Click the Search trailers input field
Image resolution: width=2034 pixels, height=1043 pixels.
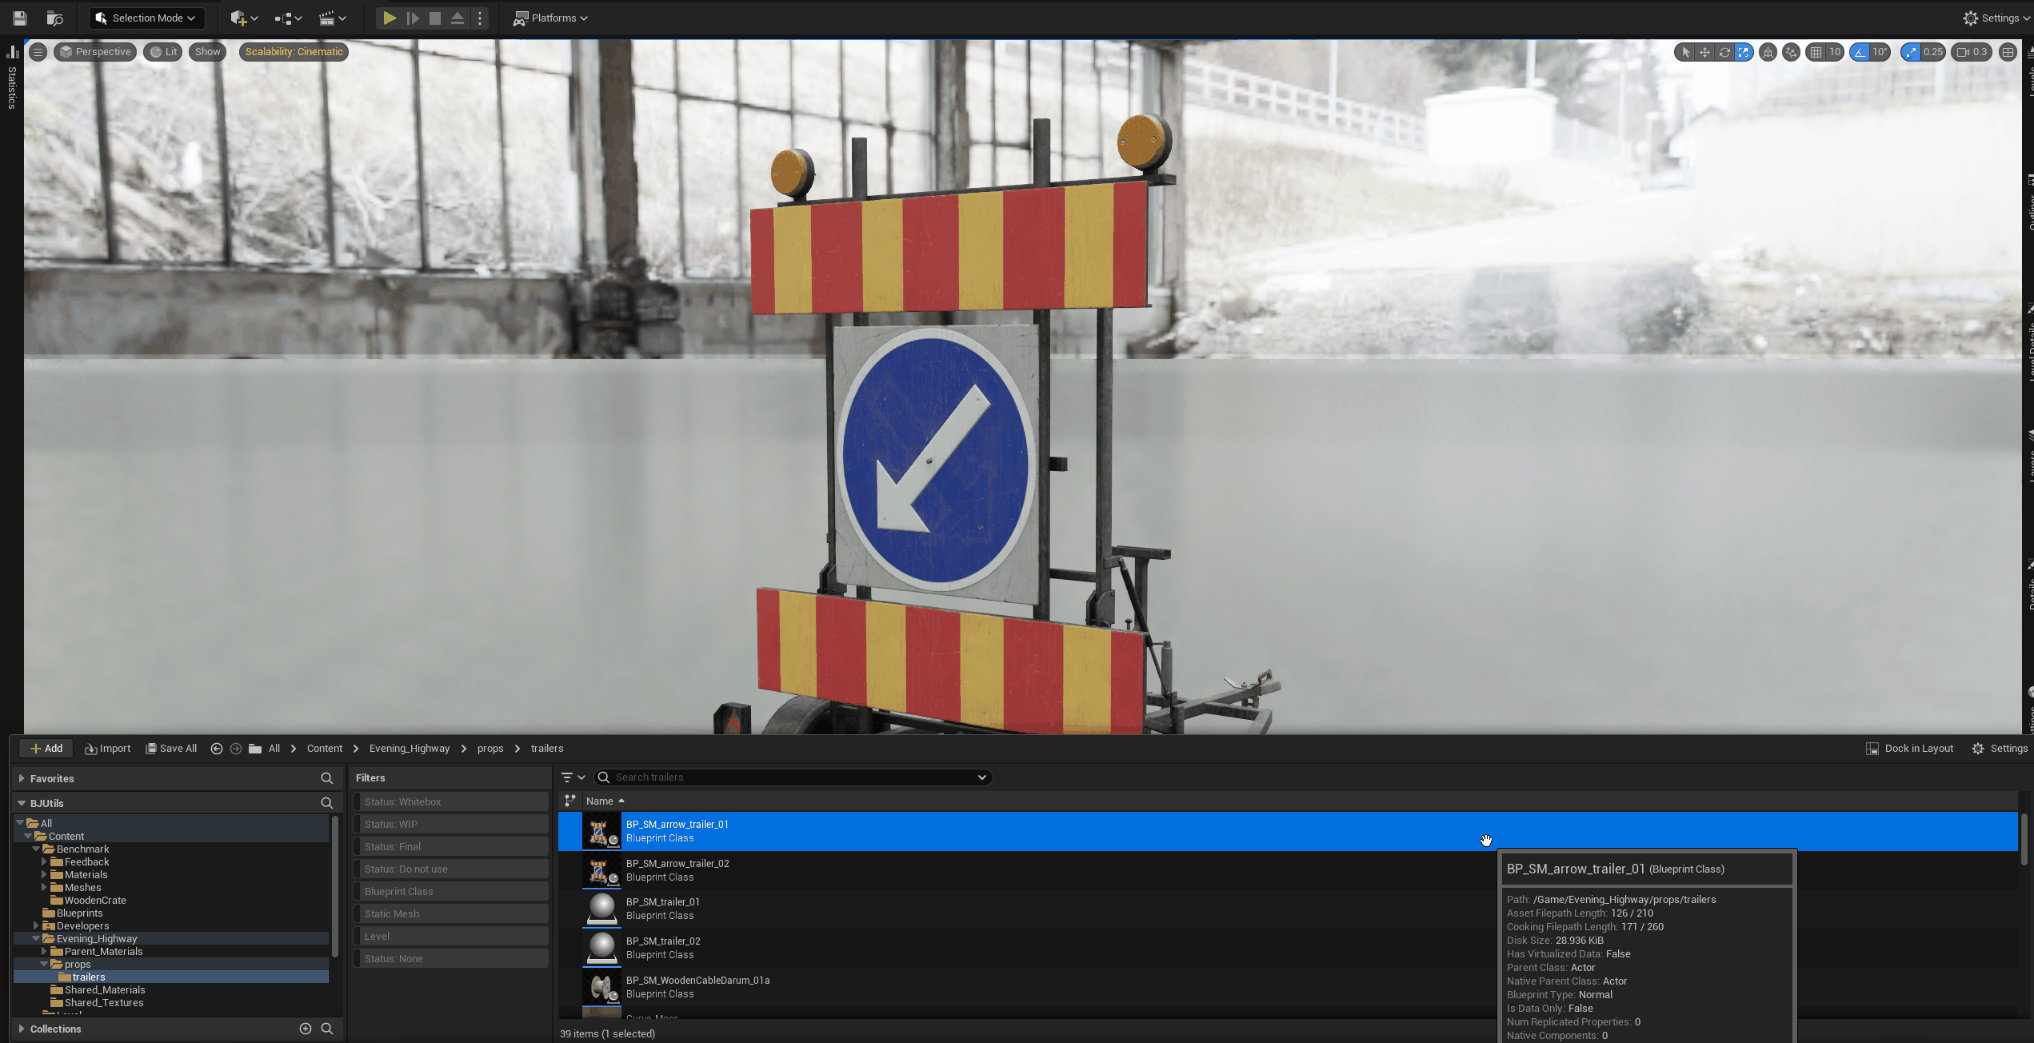(790, 777)
